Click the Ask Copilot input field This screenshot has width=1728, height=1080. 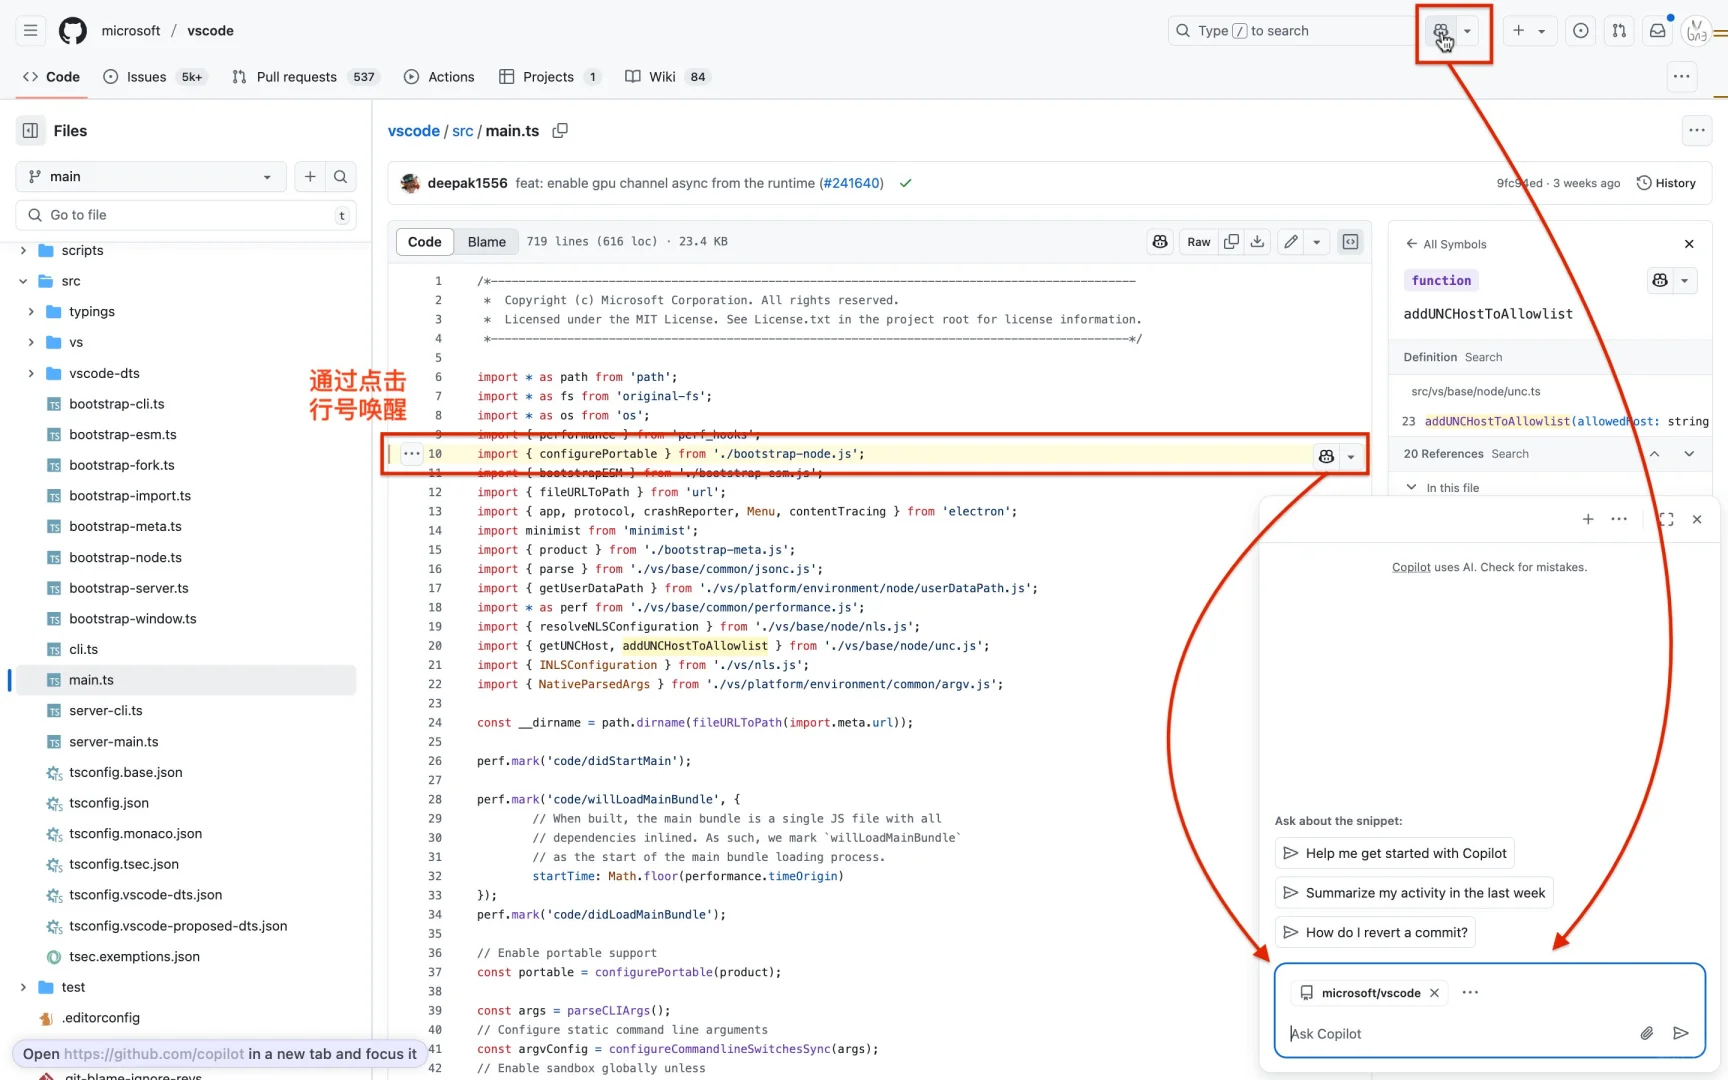coord(1450,1033)
